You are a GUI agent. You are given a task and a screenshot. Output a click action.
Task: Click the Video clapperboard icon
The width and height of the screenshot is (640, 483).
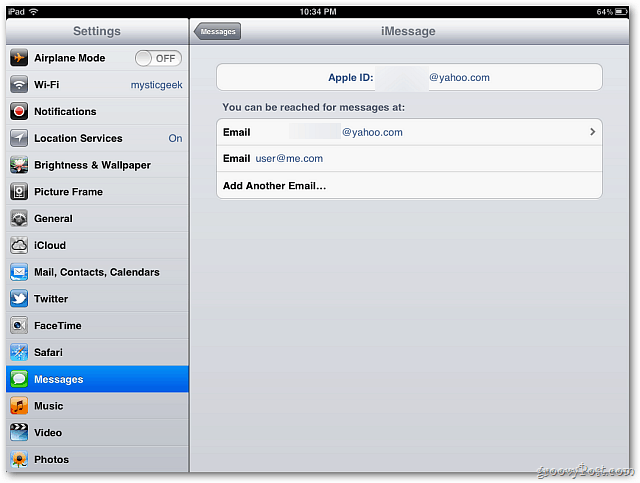[x=19, y=432]
